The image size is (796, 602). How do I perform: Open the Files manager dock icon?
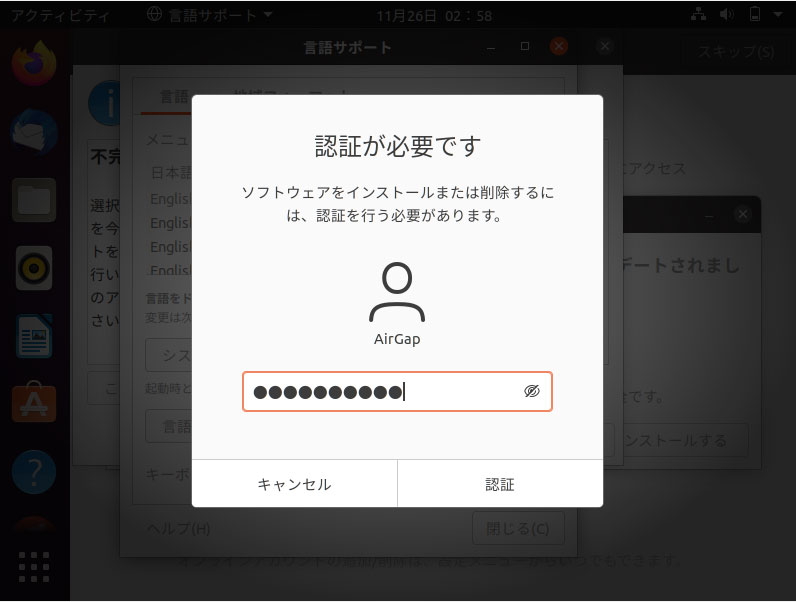(x=34, y=200)
